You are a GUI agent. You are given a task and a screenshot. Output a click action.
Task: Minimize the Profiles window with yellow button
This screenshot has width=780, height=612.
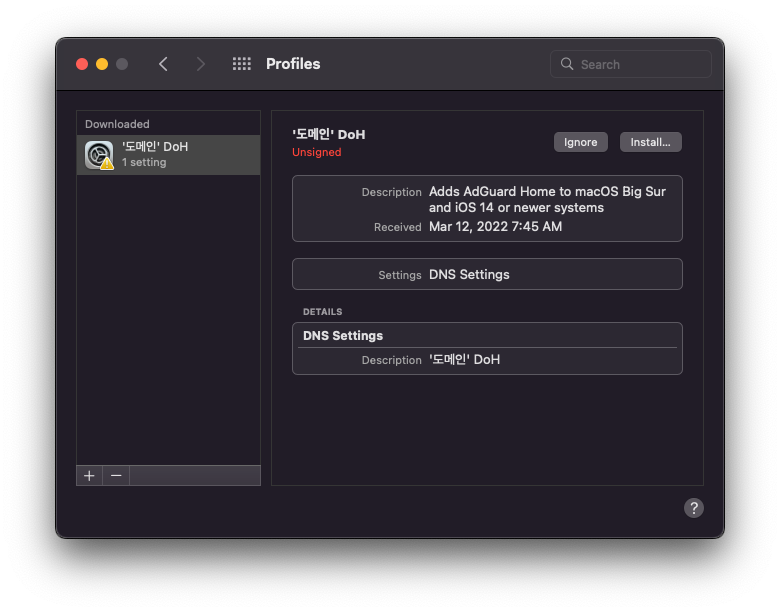102,64
